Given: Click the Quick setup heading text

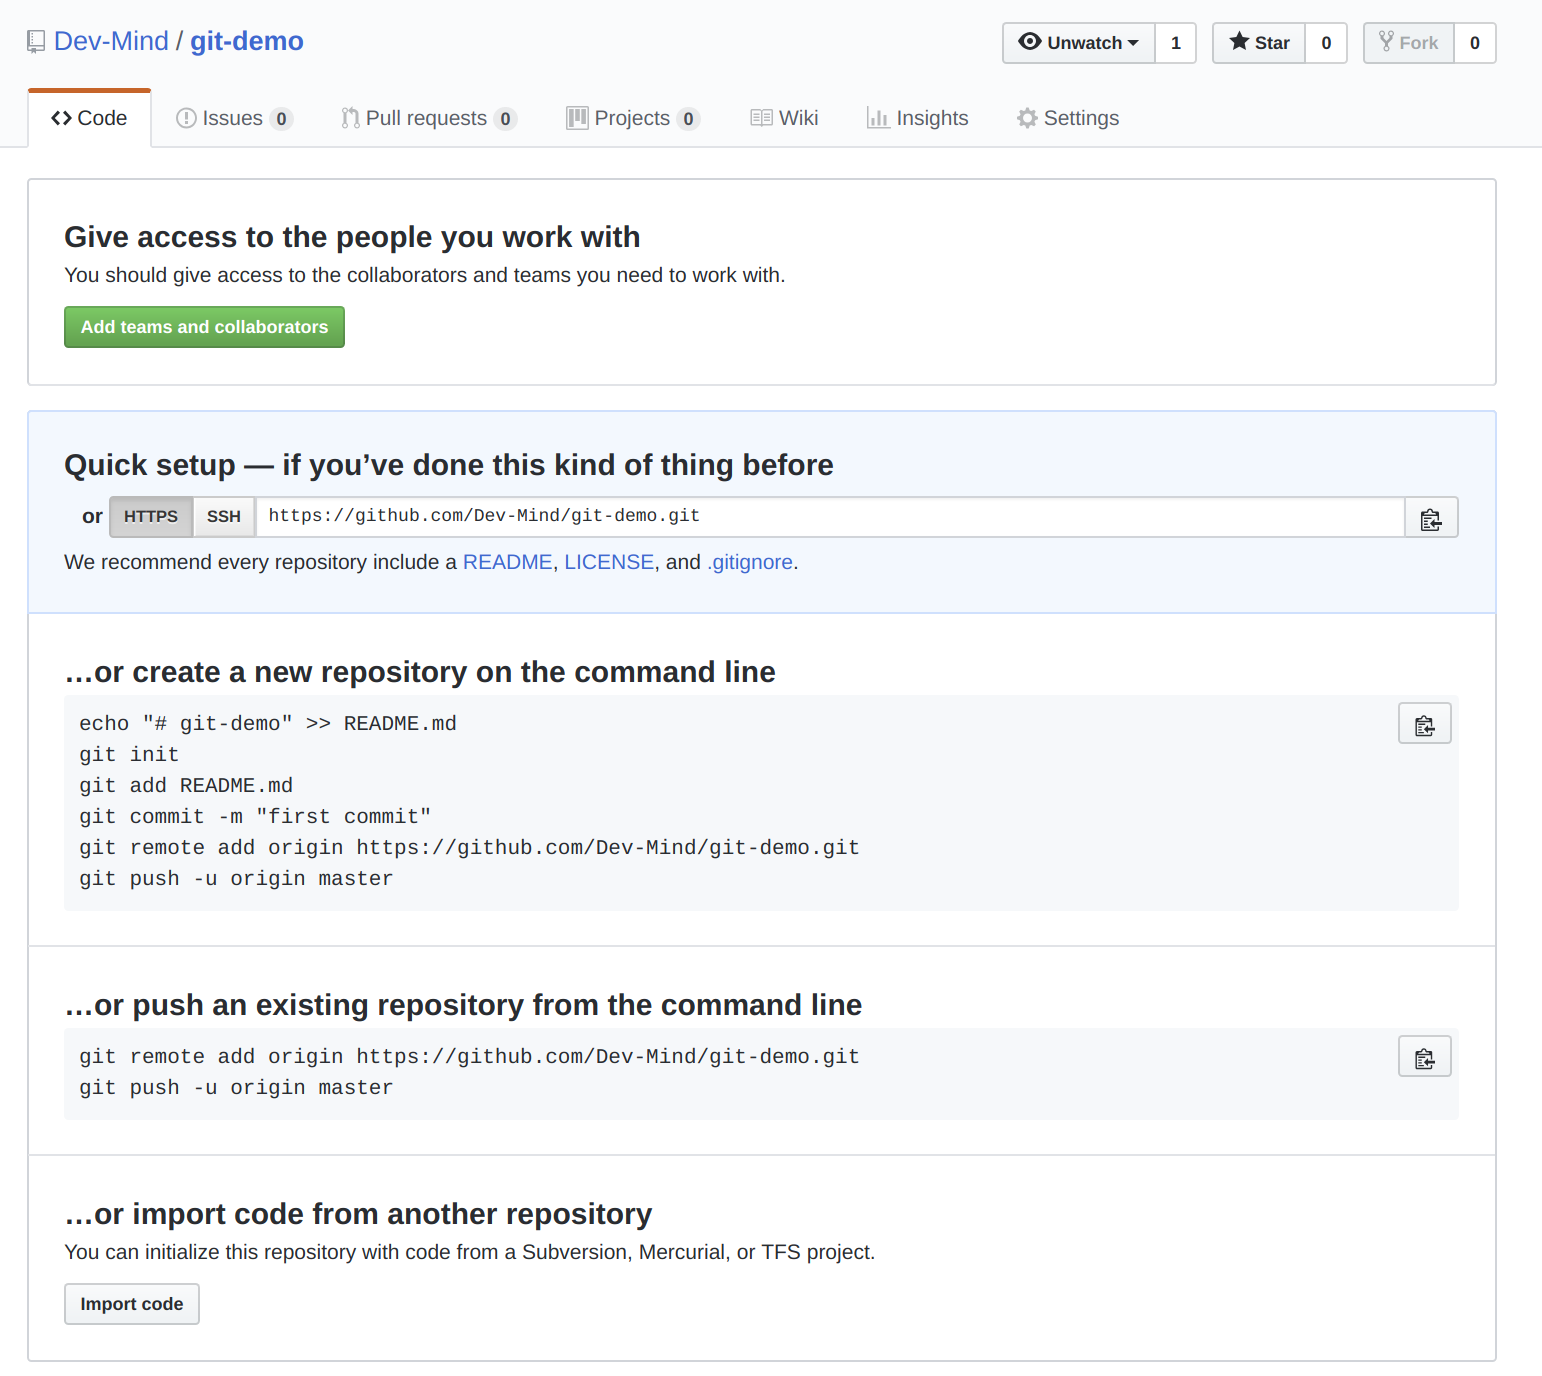Looking at the screenshot, I should pos(449,465).
